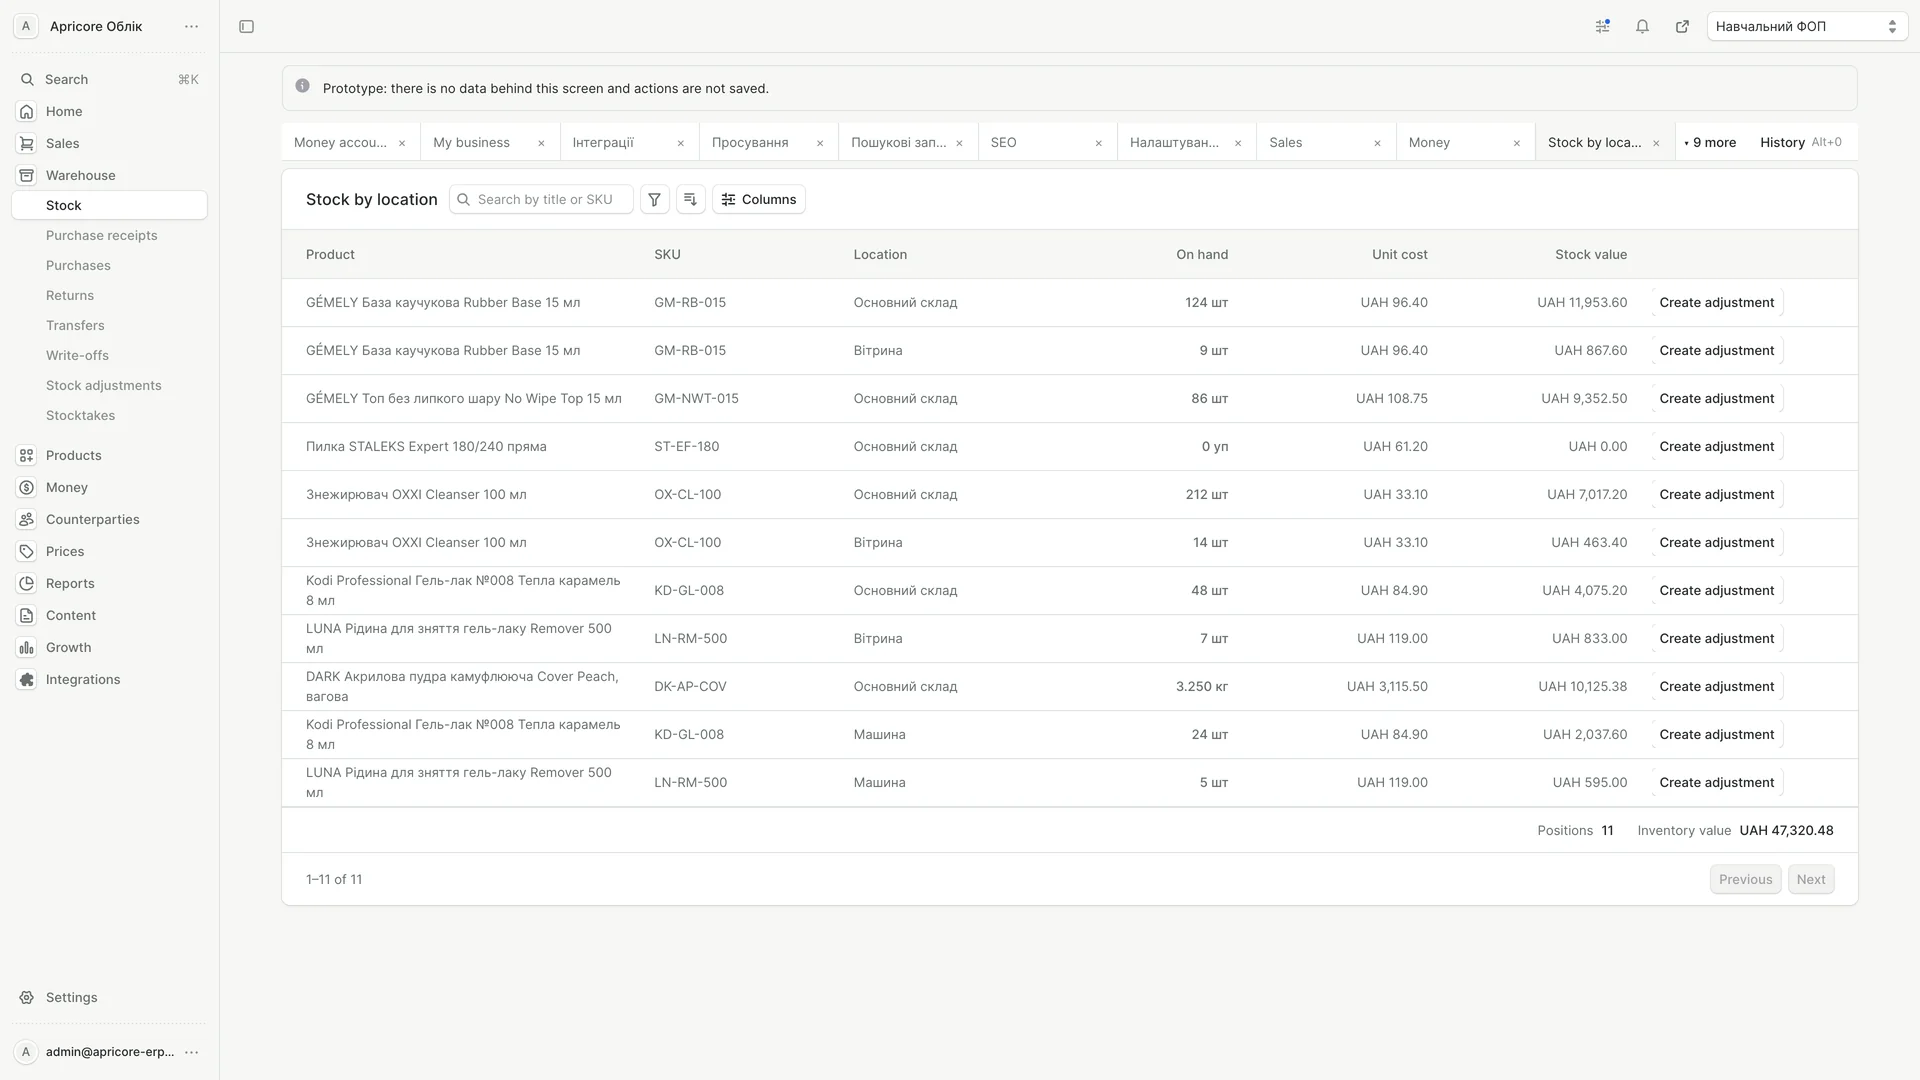
Task: Open Purchase receipts submenu item
Action: click(x=102, y=235)
